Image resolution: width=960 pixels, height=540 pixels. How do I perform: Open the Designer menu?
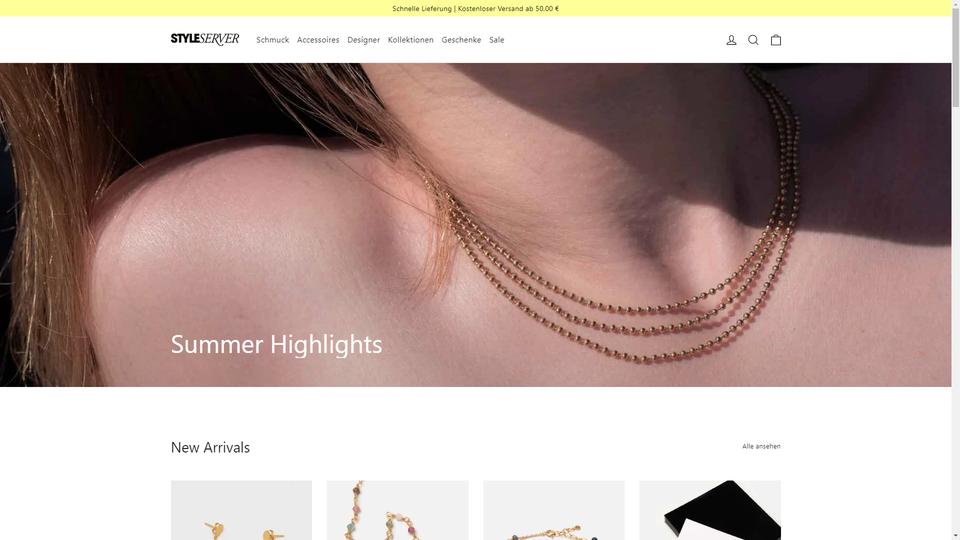click(363, 40)
